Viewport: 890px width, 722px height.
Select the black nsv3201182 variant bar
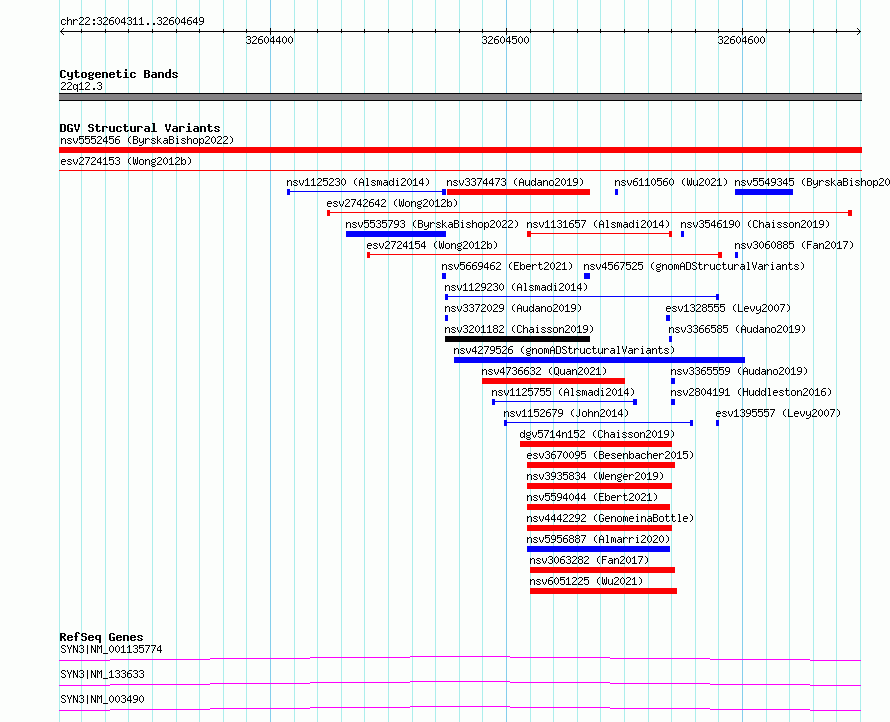(x=517, y=339)
